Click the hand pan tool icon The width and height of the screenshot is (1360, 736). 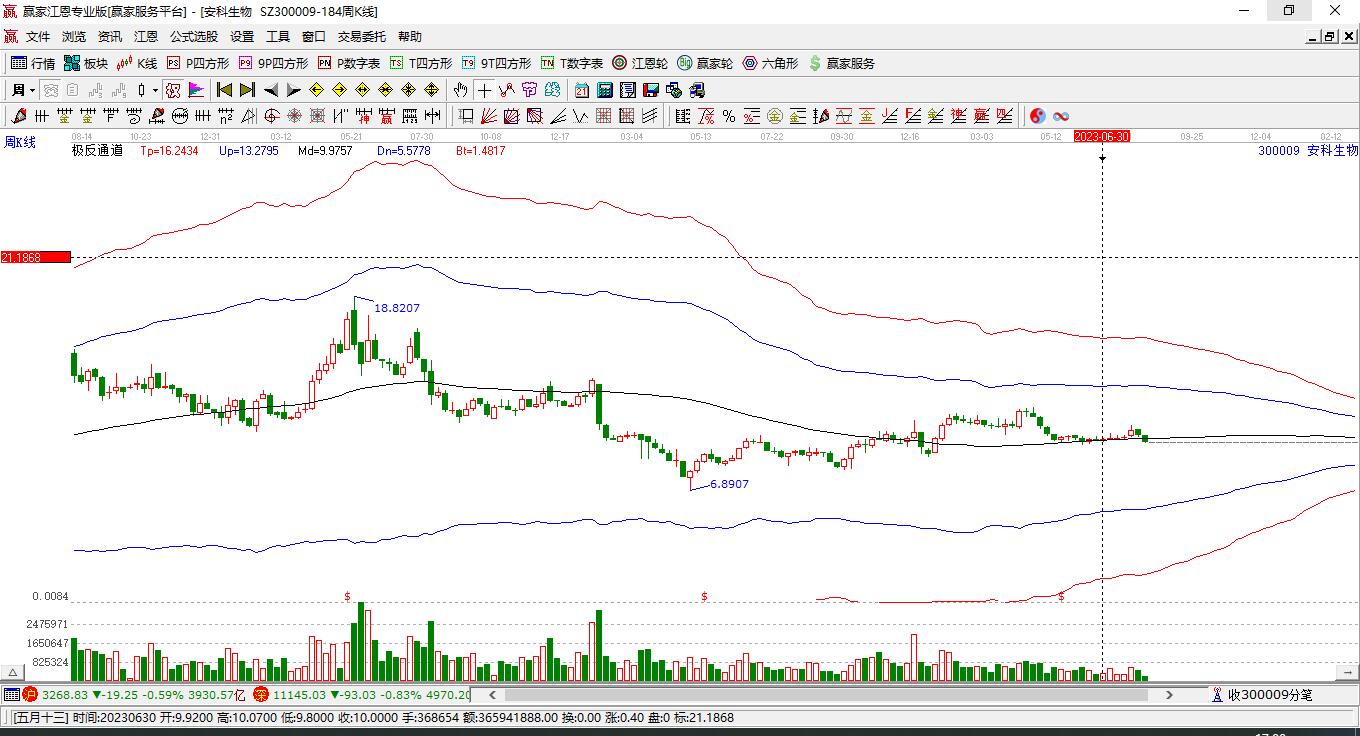point(460,90)
